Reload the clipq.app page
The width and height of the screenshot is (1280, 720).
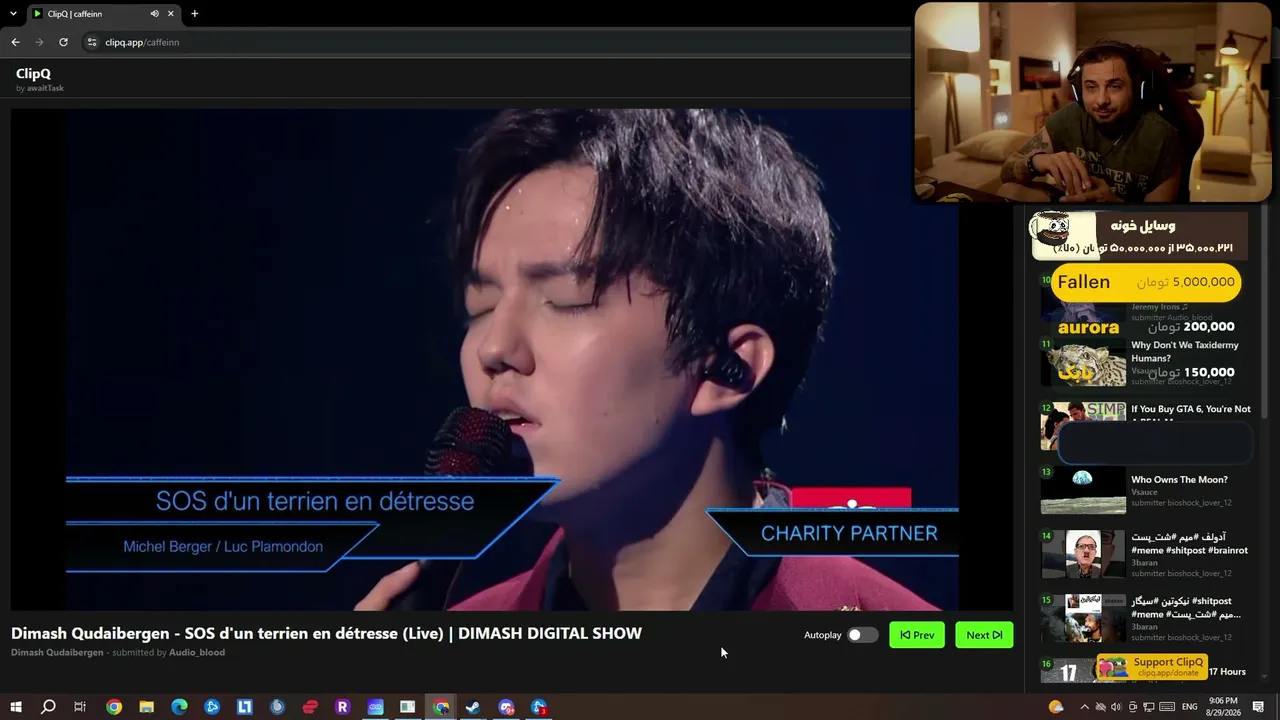(63, 42)
